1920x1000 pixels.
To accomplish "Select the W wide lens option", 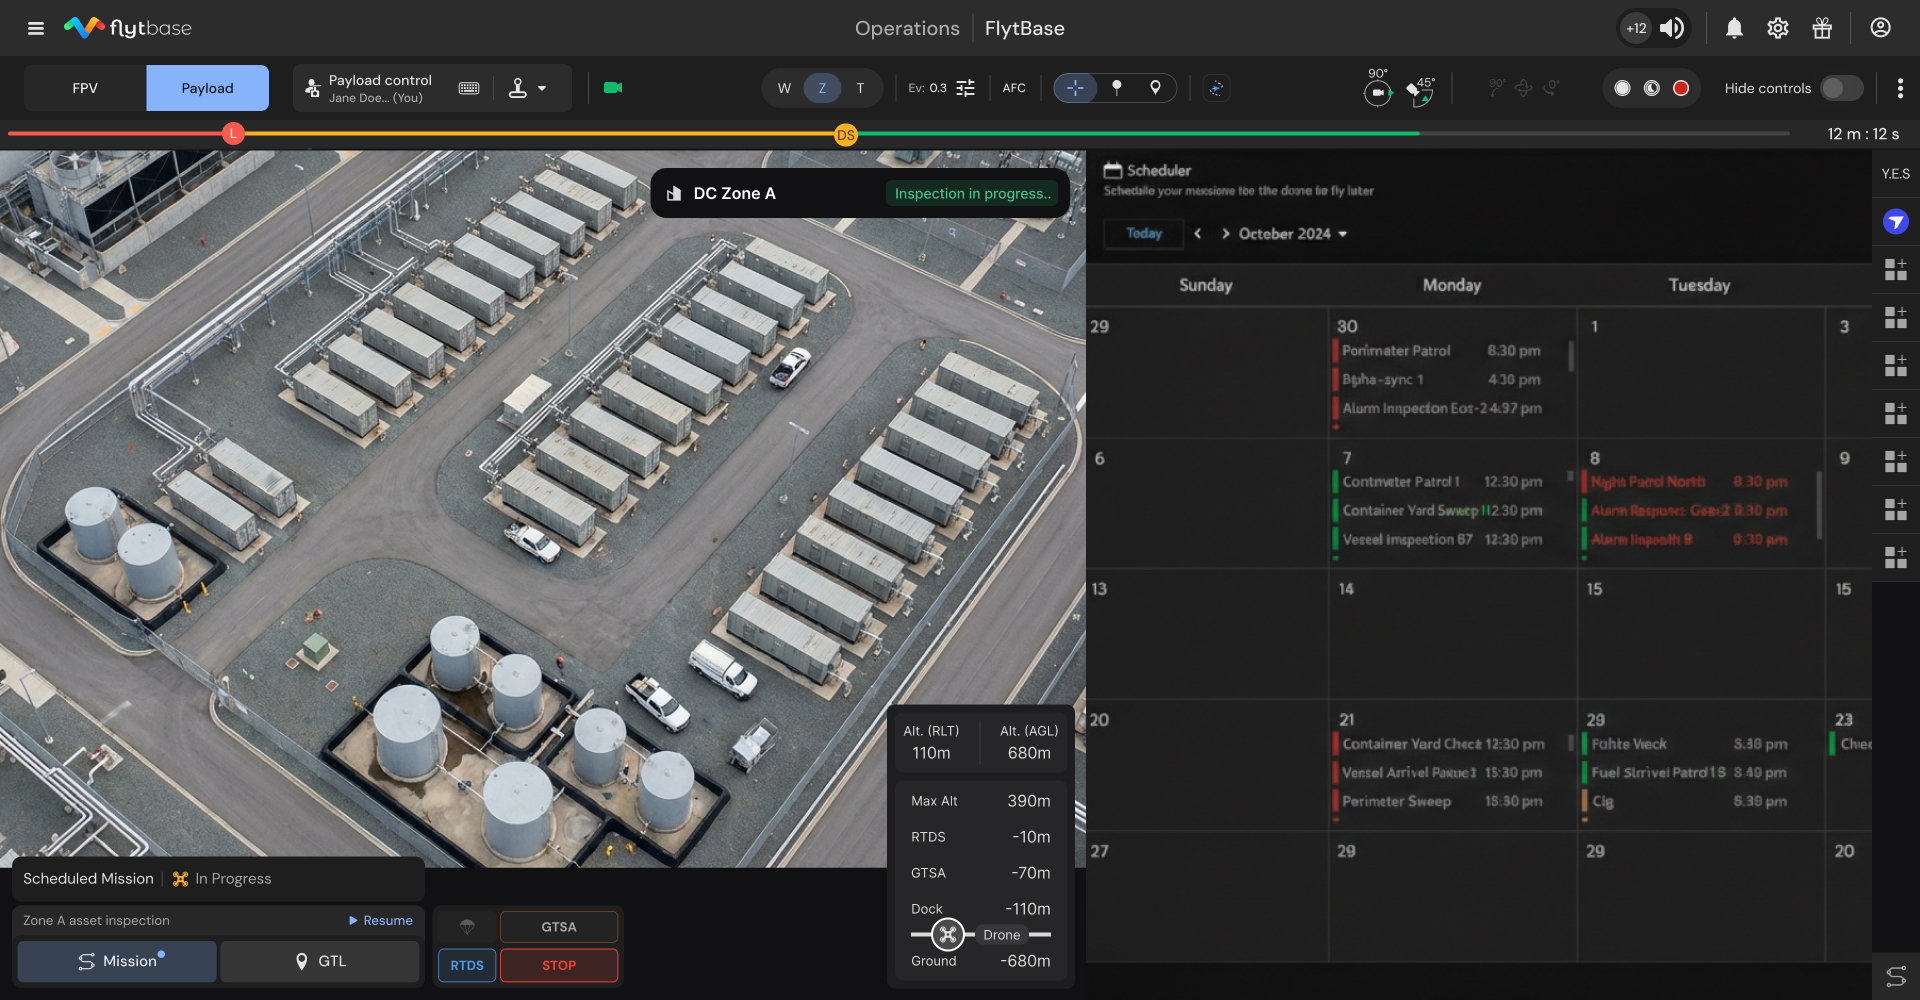I will (x=784, y=88).
